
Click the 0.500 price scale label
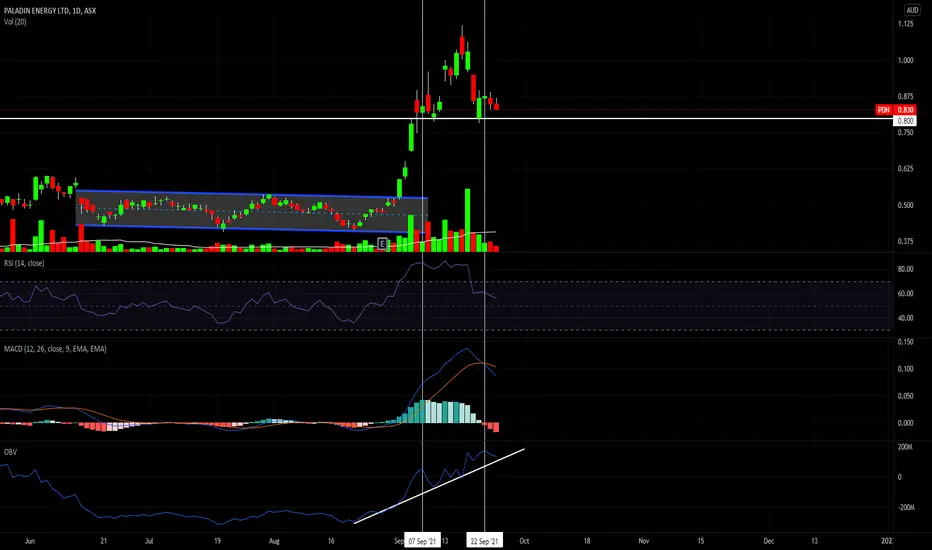[x=905, y=205]
